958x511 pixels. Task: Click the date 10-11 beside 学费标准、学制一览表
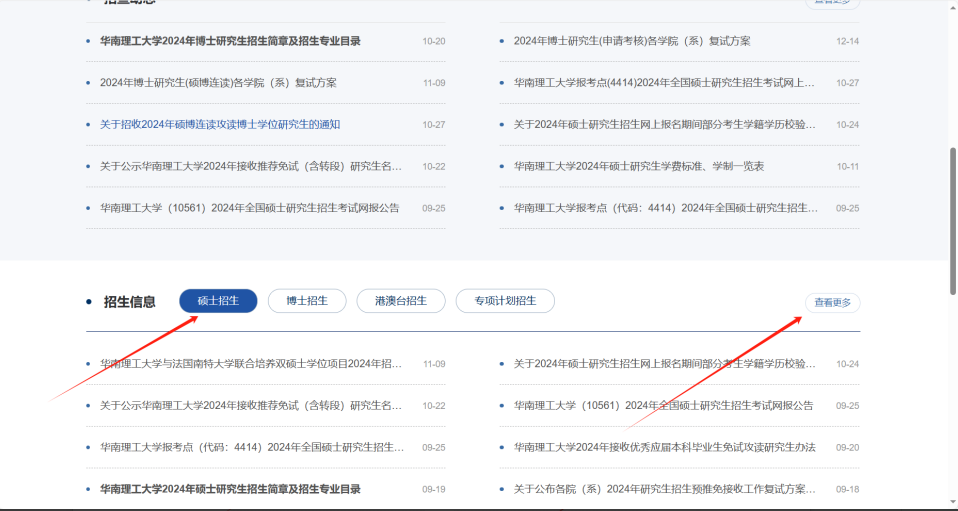[x=847, y=166]
